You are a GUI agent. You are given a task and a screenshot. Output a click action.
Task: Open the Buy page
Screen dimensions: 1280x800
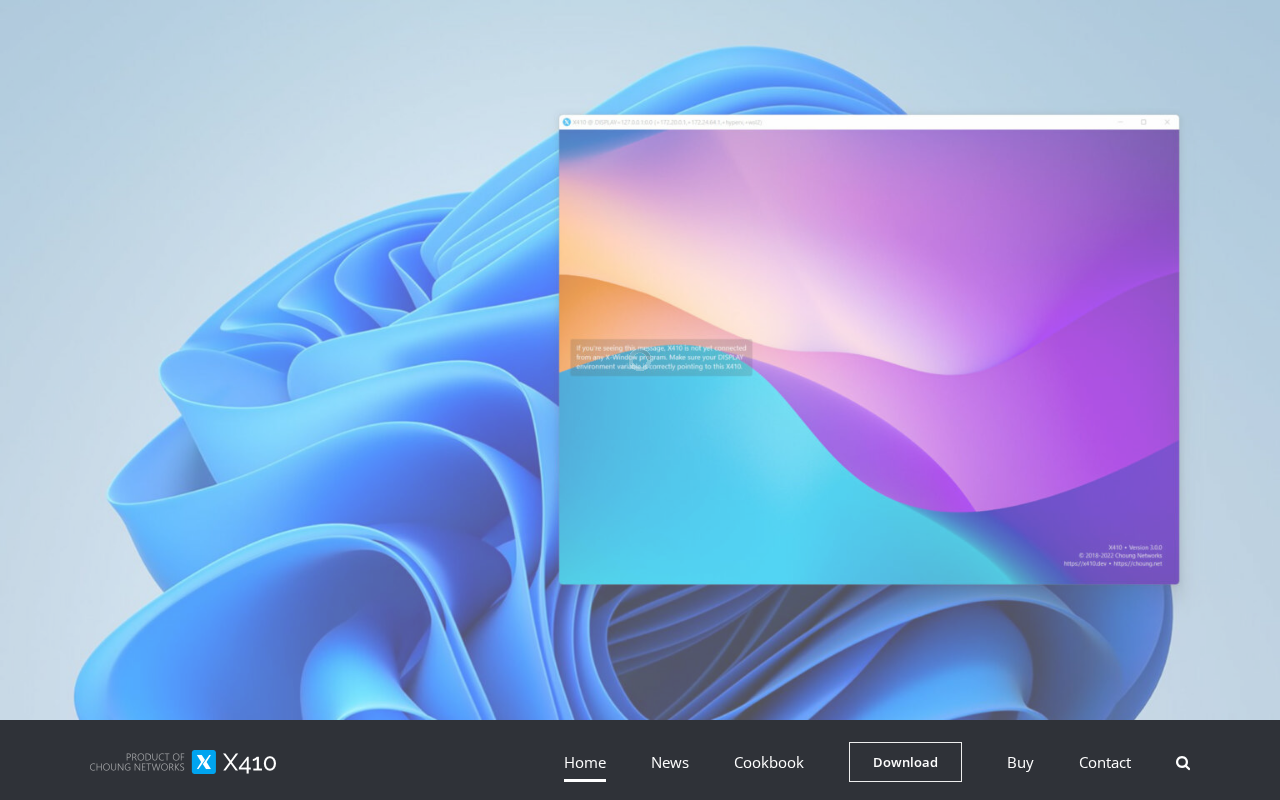[1020, 762]
